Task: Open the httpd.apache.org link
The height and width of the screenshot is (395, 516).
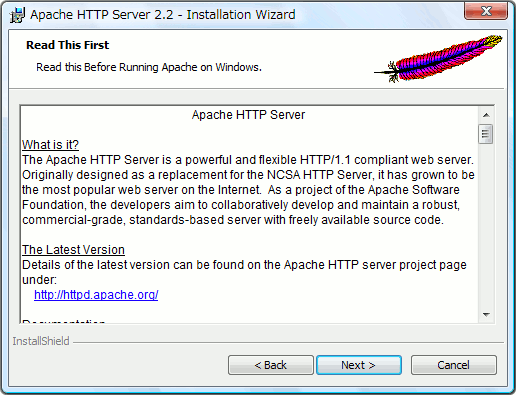Action: [96, 295]
